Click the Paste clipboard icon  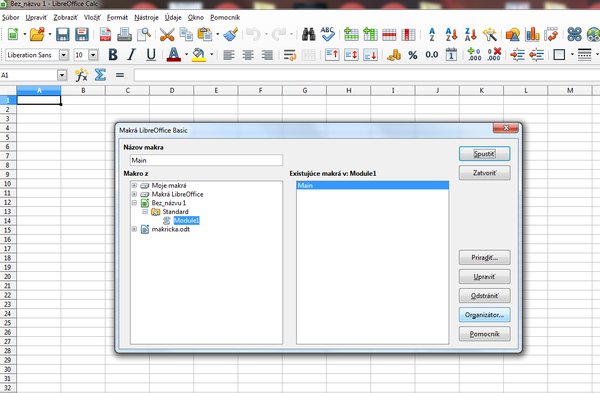click(205, 34)
